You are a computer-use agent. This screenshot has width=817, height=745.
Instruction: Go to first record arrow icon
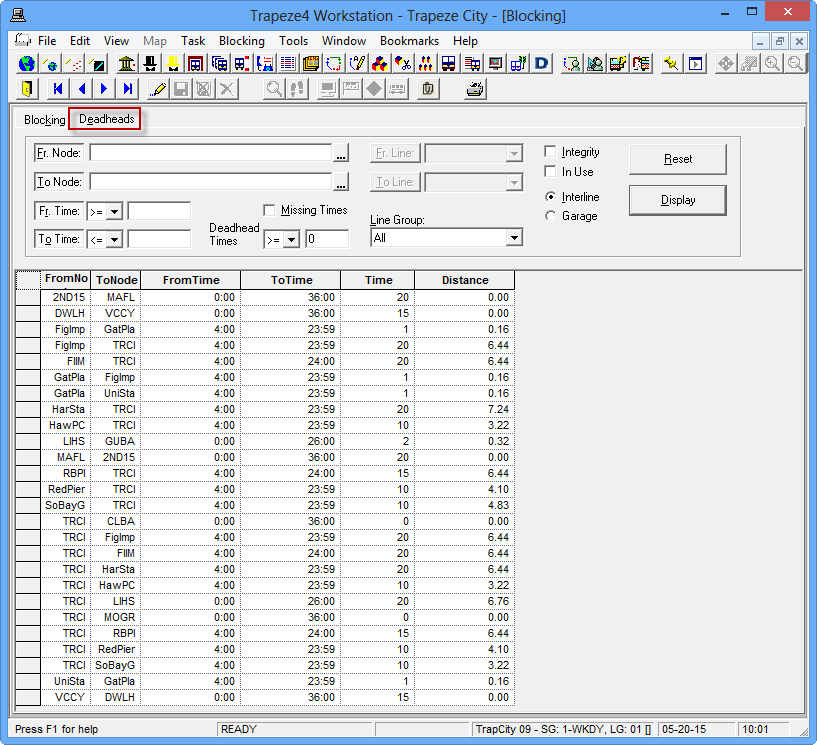point(59,89)
